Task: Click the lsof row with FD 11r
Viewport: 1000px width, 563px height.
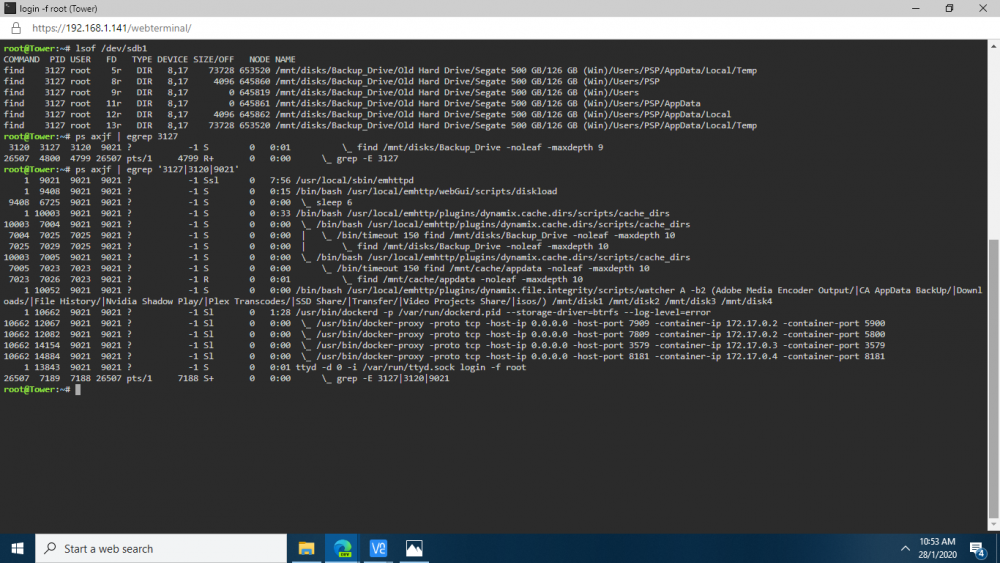Action: [352, 103]
